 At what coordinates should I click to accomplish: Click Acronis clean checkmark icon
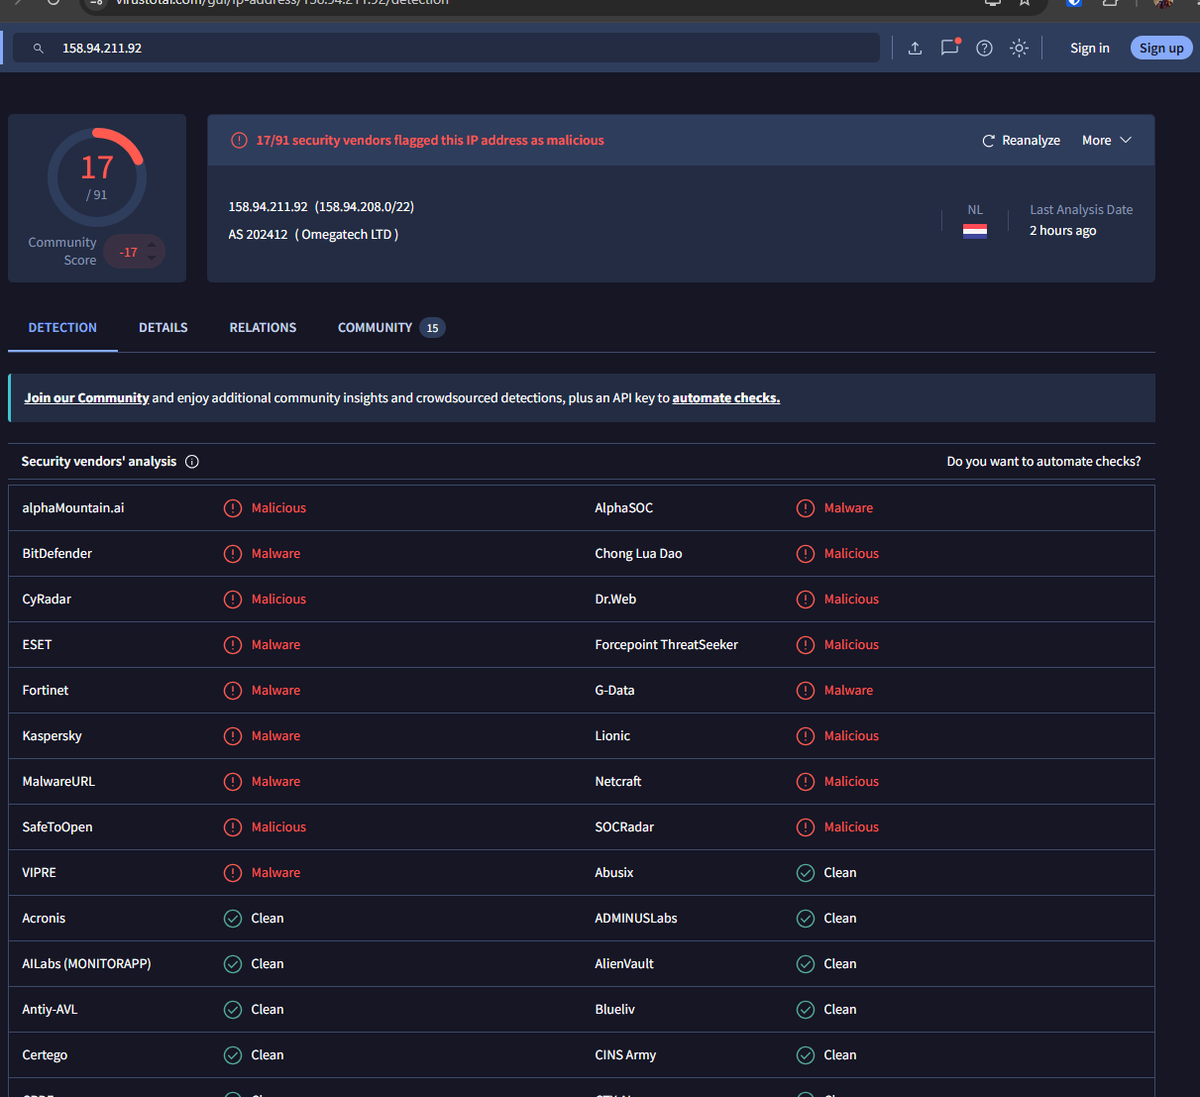(x=233, y=918)
